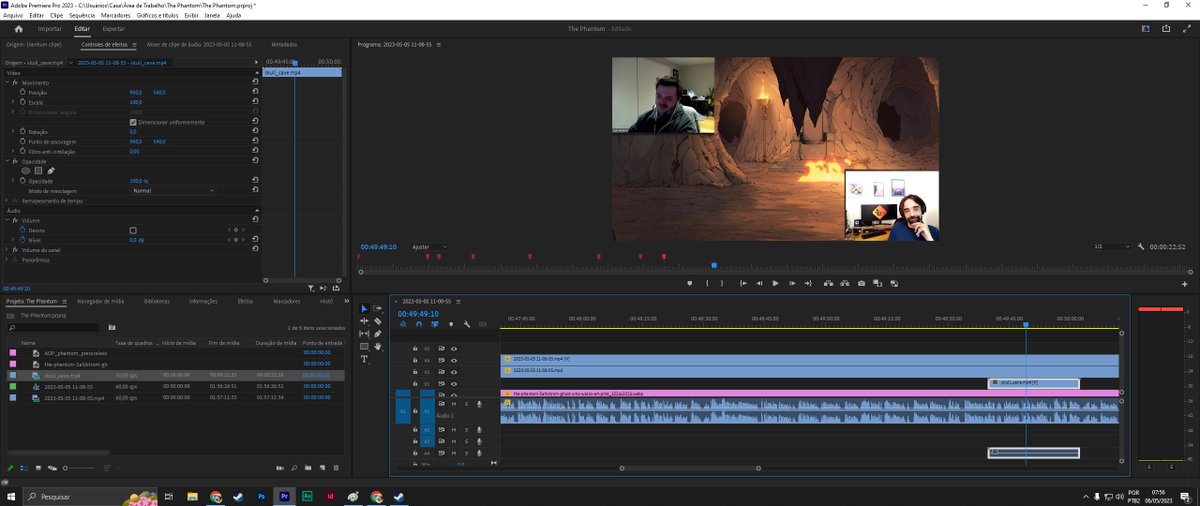Click Add Marker icon in Program monitor

click(689, 283)
